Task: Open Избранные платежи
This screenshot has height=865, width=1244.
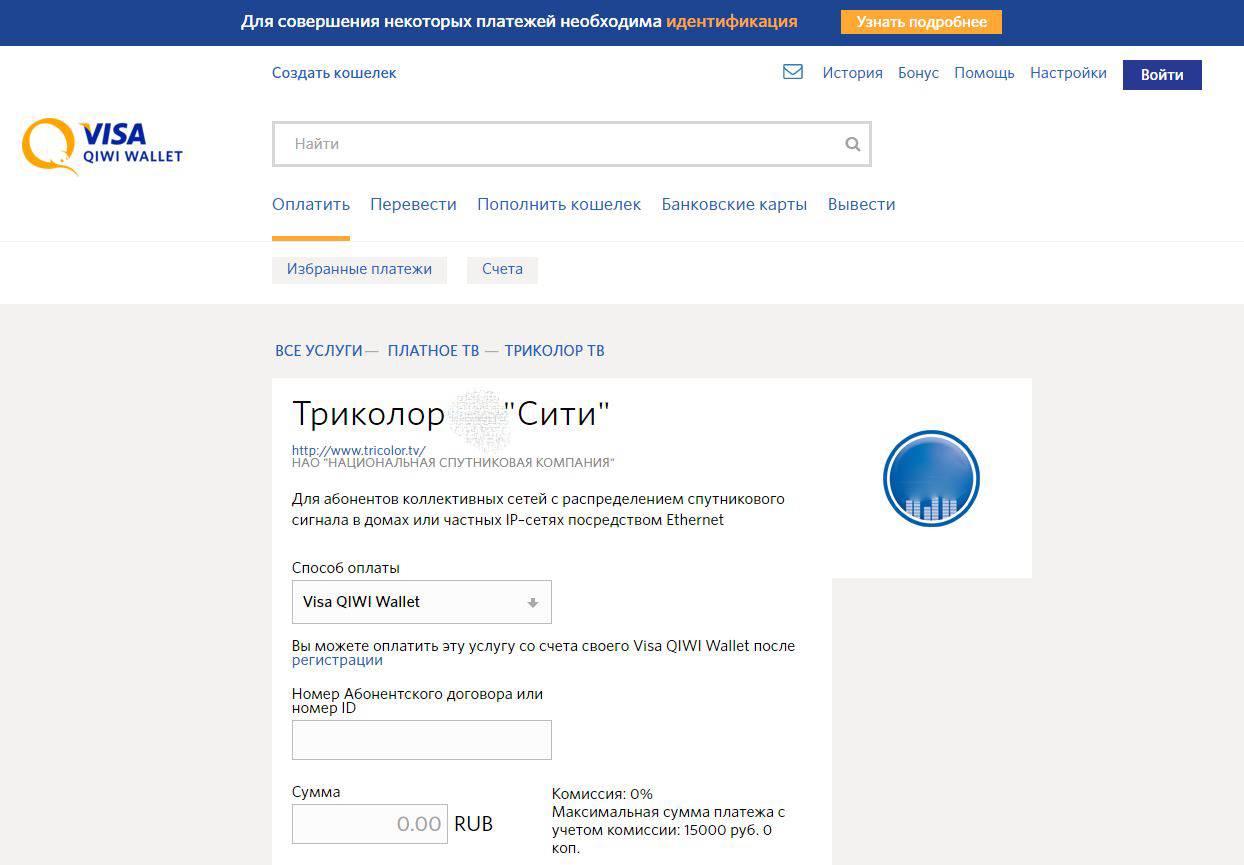Action: [359, 269]
